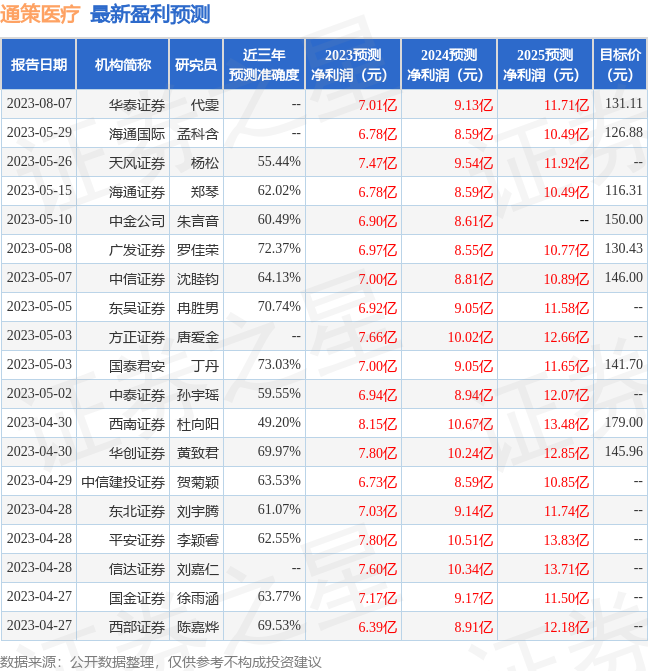Select target price 131.11

624,104
